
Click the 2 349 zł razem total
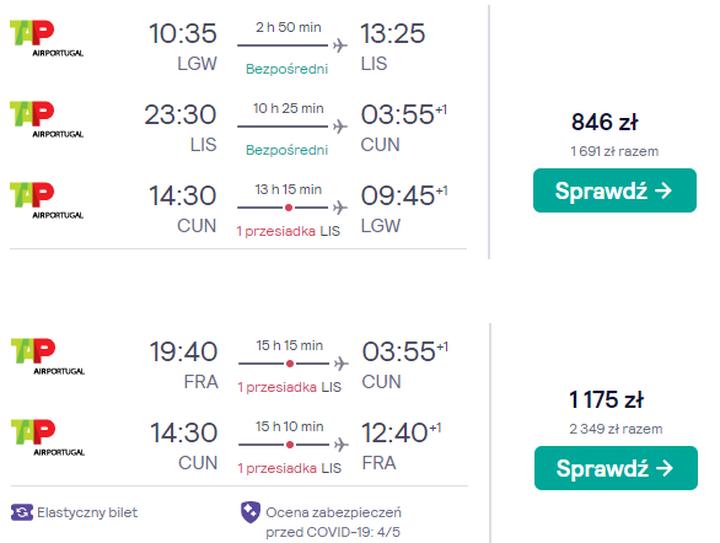pos(615,430)
